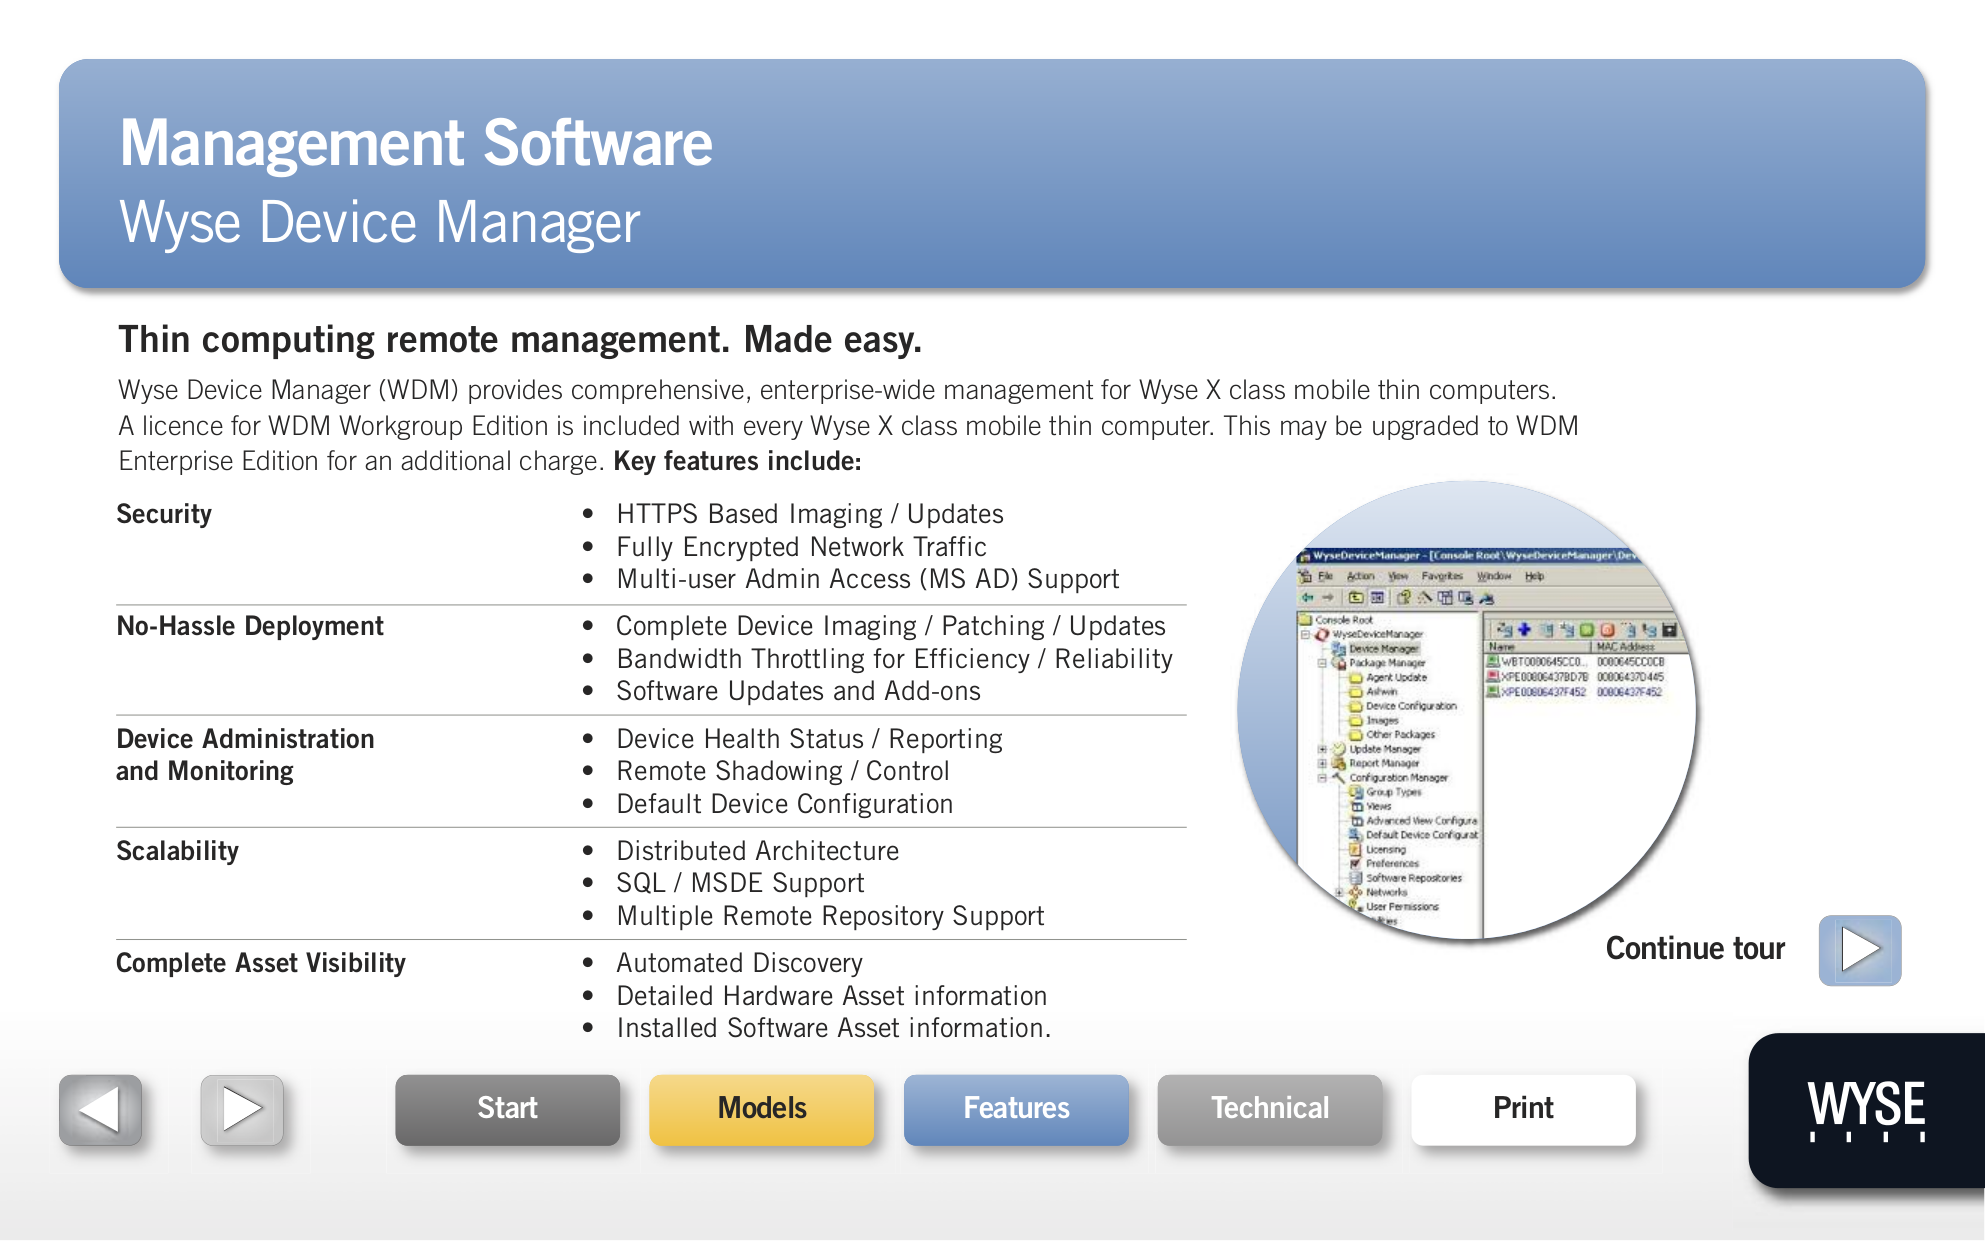Expand the Update Manager node
Screen dimensions: 1985x1241
(x=1321, y=749)
